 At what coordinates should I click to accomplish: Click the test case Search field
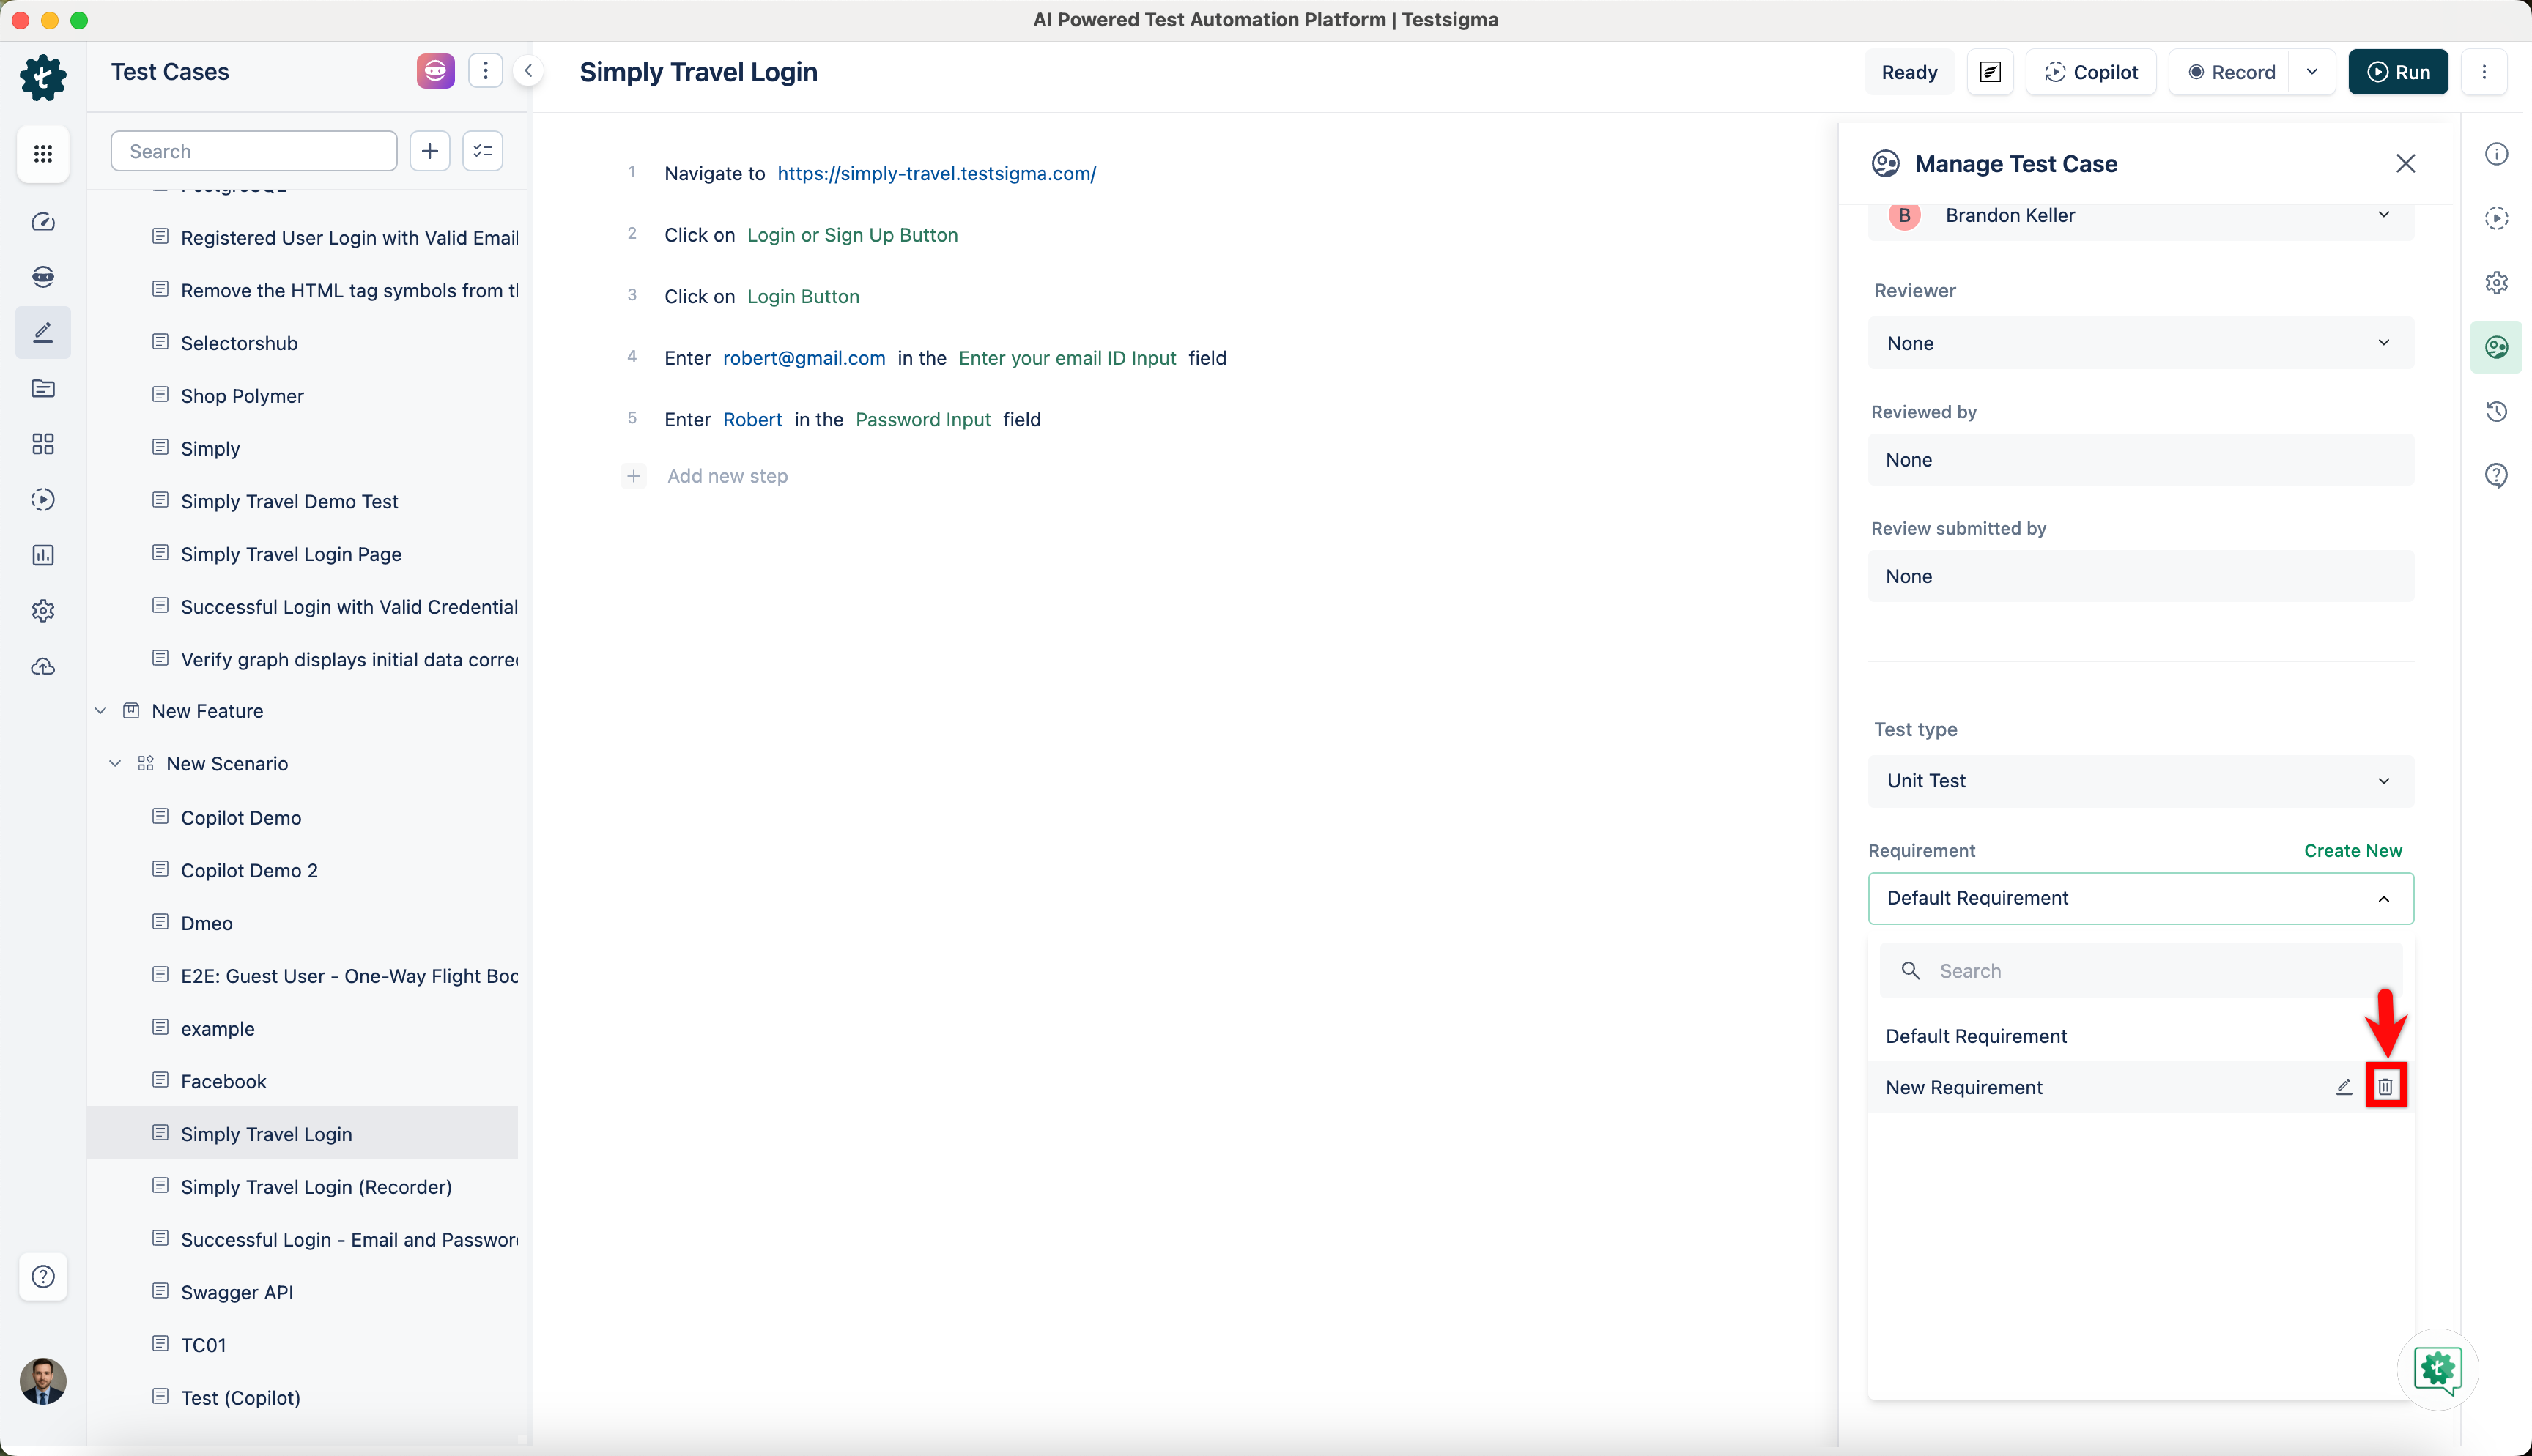point(254,151)
